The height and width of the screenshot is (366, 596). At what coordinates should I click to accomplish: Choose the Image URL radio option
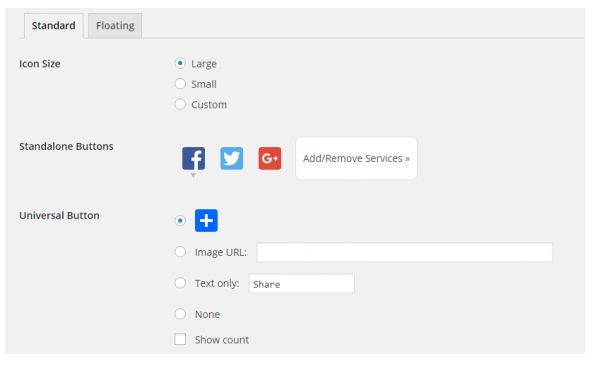tap(180, 252)
